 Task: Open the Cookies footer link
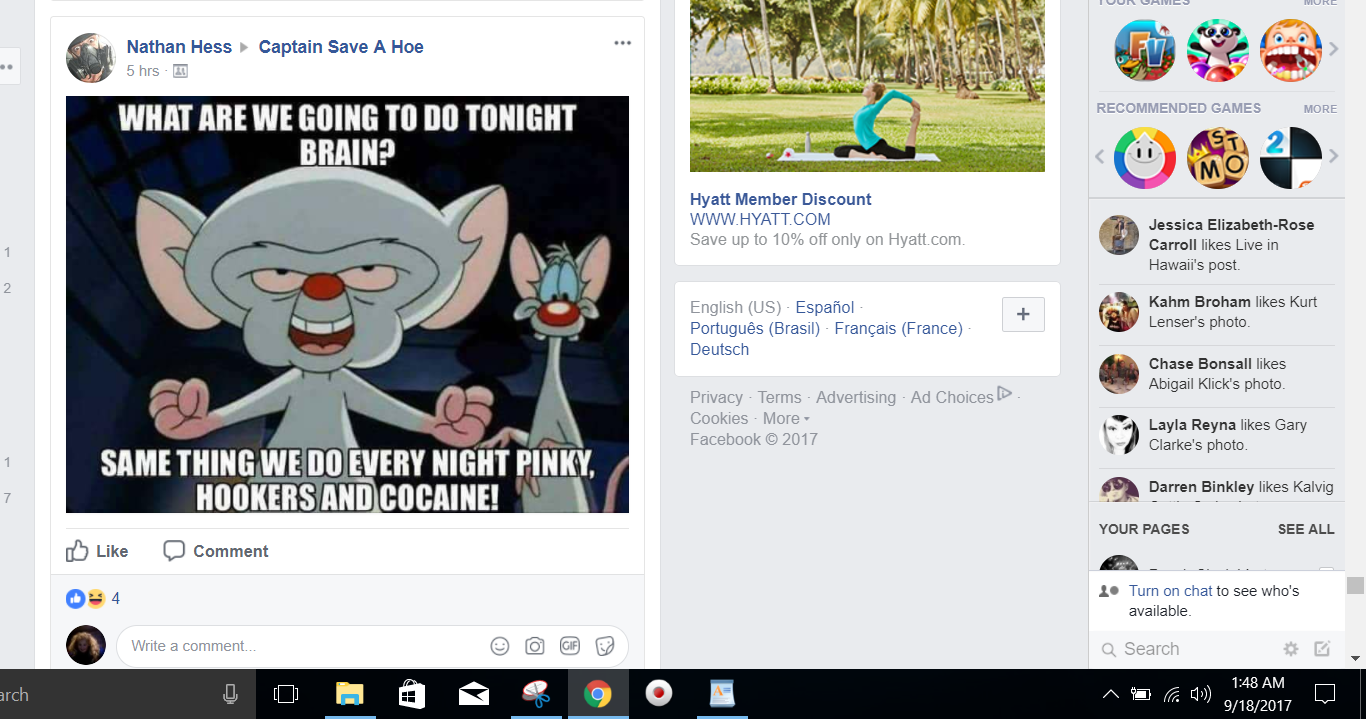pos(719,418)
